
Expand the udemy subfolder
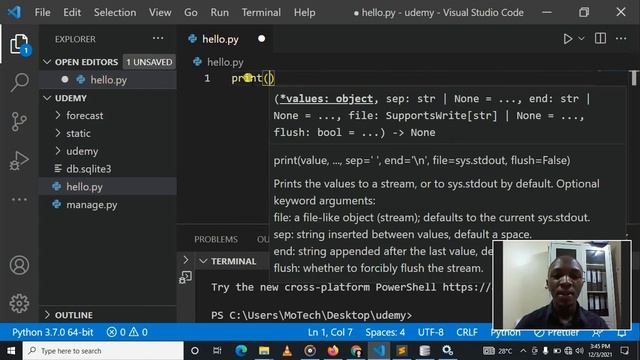[x=108, y=151]
